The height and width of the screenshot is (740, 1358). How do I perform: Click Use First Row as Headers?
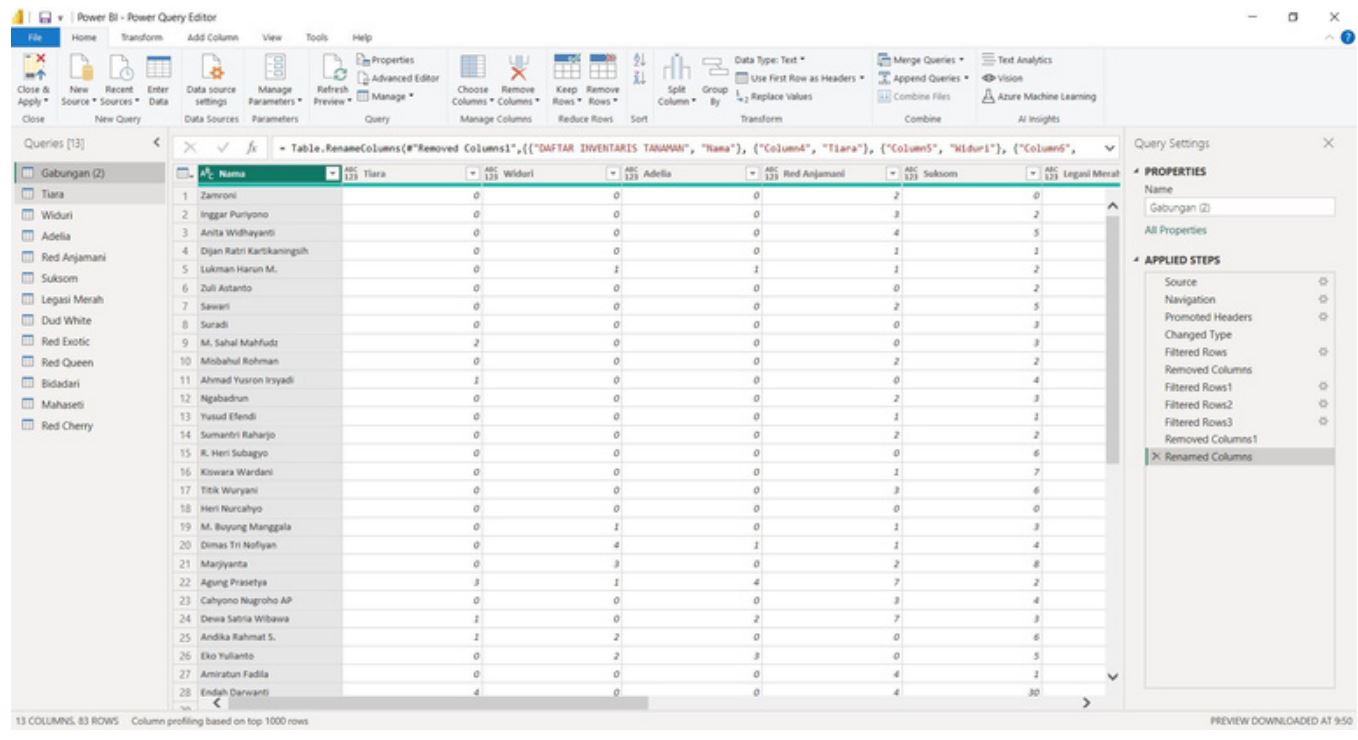pos(799,78)
